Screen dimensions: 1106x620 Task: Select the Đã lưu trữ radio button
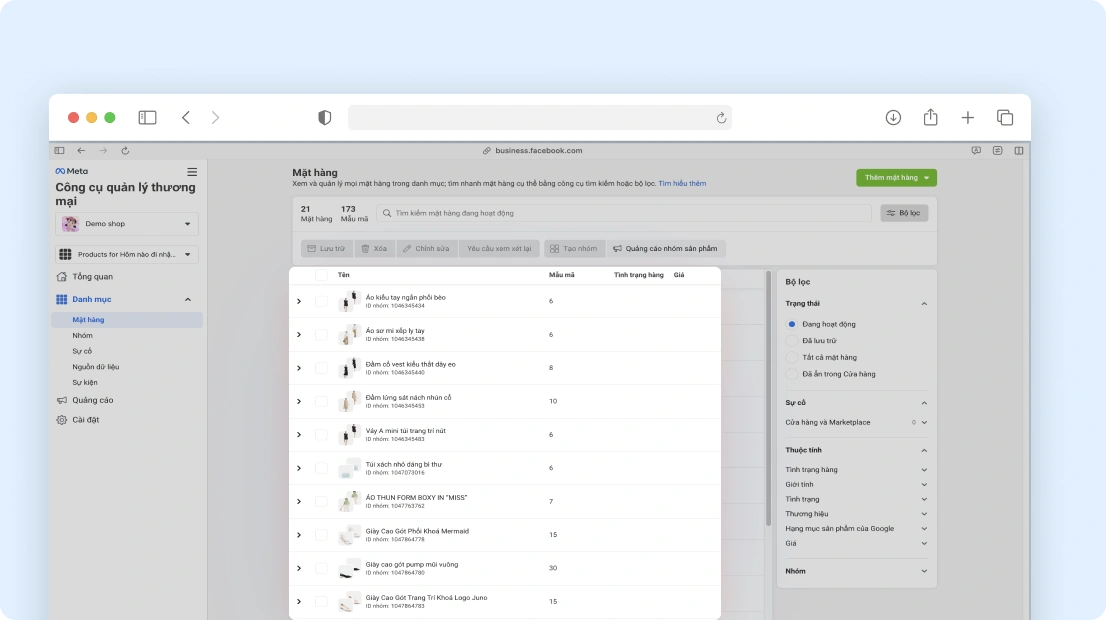point(791,341)
